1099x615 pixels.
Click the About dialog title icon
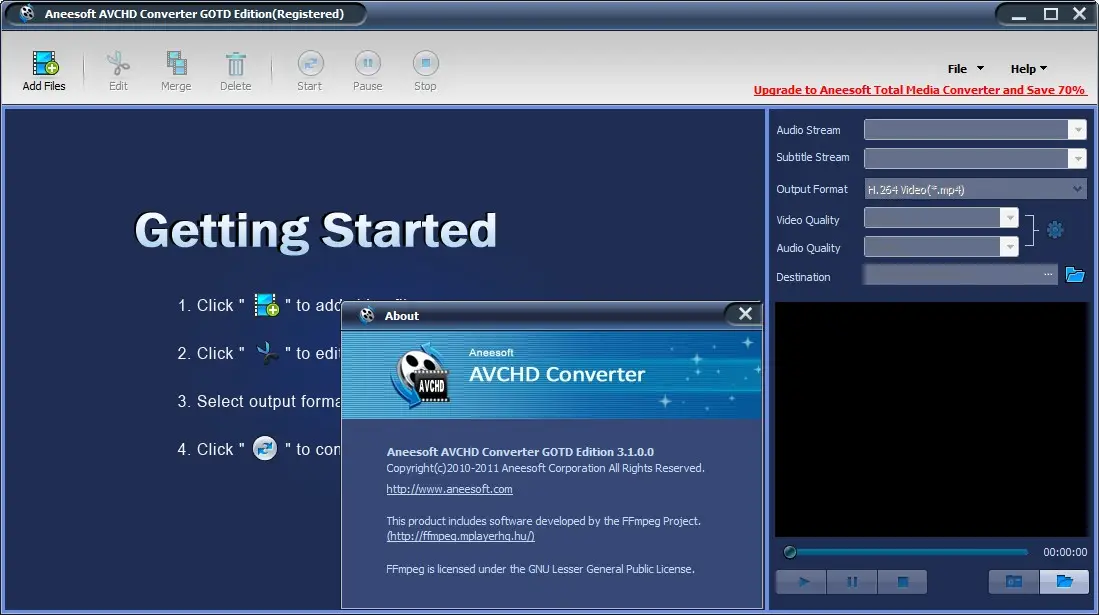[x=367, y=316]
